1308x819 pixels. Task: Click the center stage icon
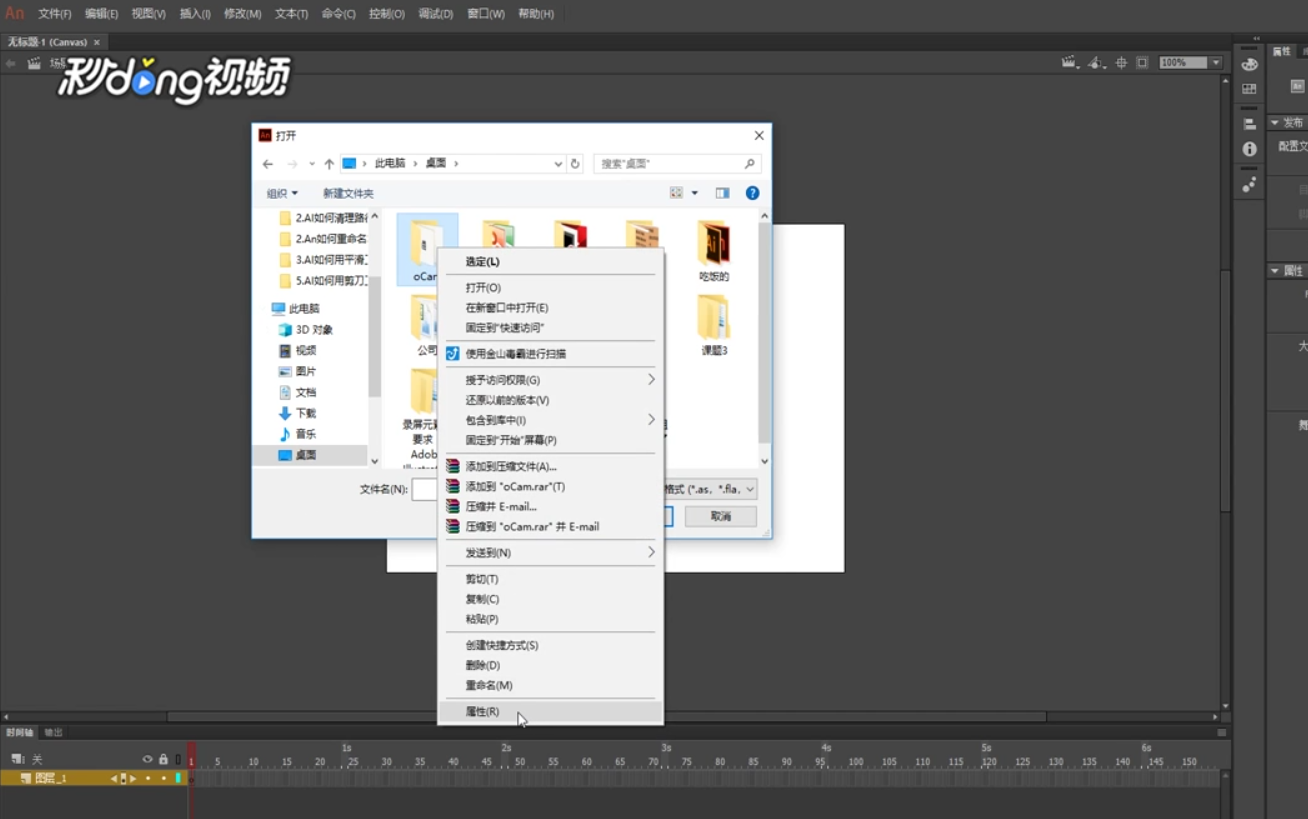[x=1121, y=62]
